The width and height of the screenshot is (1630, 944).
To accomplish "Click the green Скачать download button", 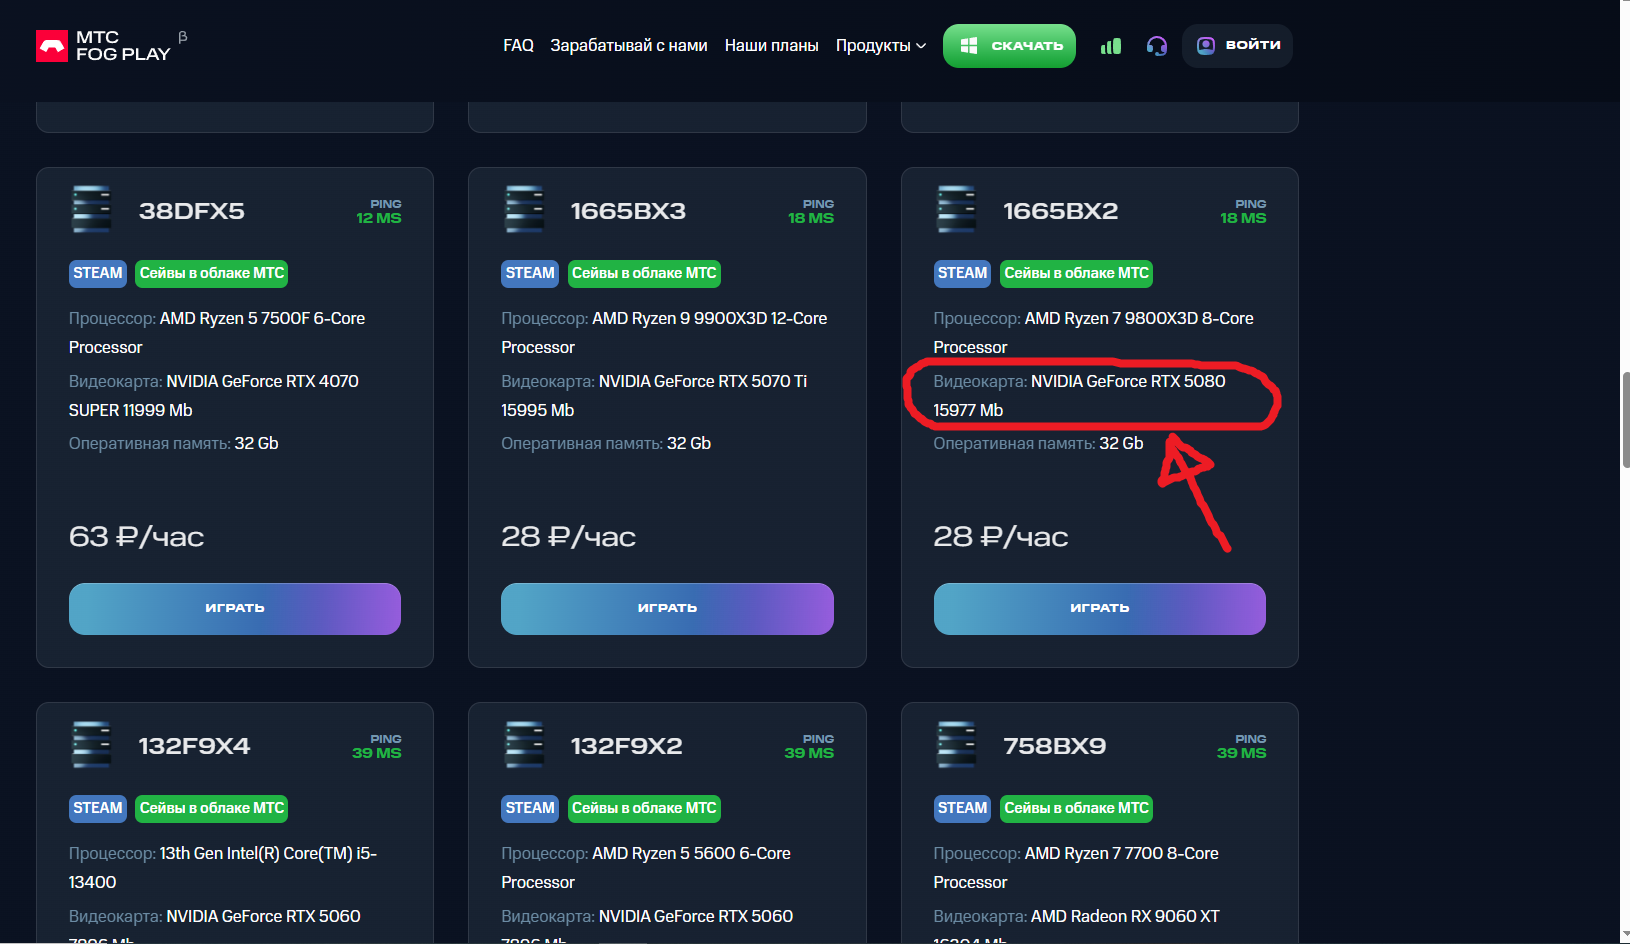I will [1009, 46].
